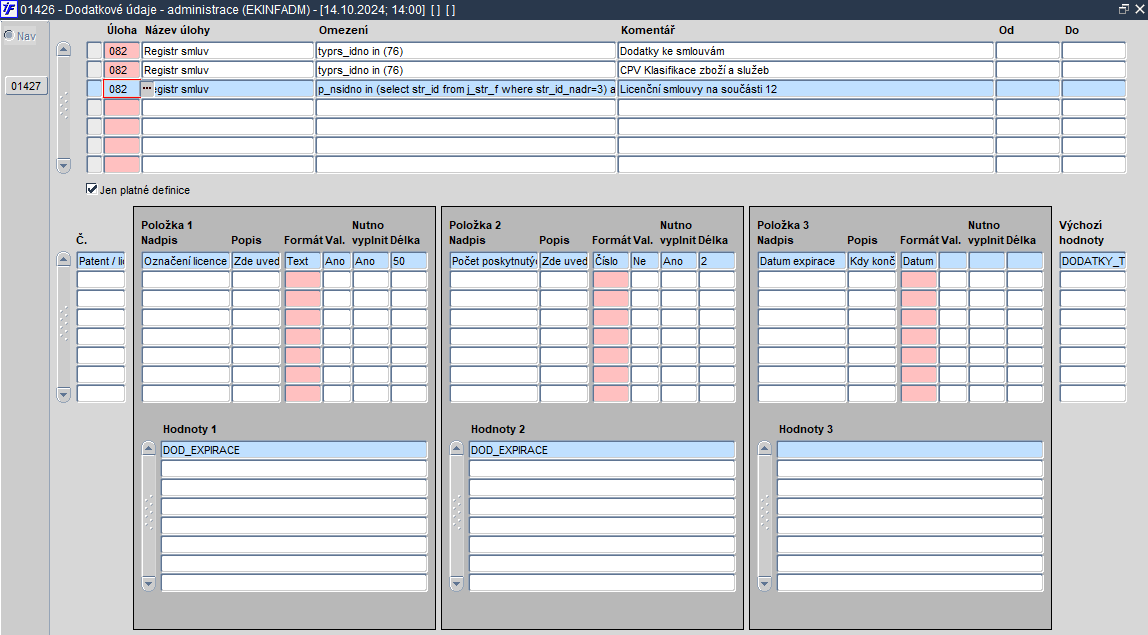Tick the row selector box for Dodatky ke smlouvám
The width and height of the screenshot is (1148, 635).
click(94, 51)
